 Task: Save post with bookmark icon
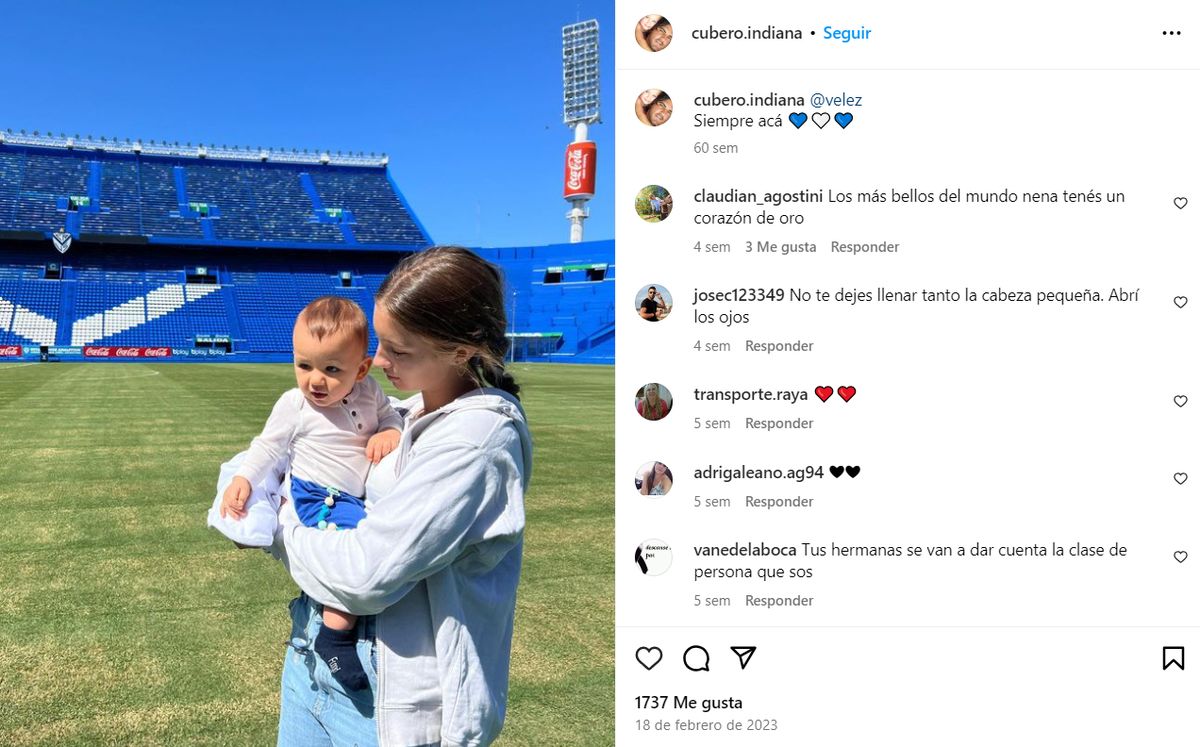coord(1173,658)
